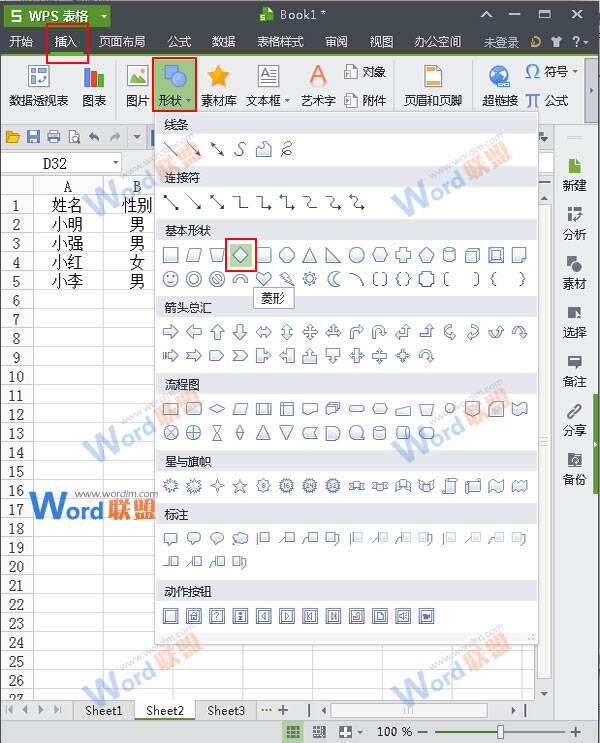Select the cube basic shape

coord(473,255)
